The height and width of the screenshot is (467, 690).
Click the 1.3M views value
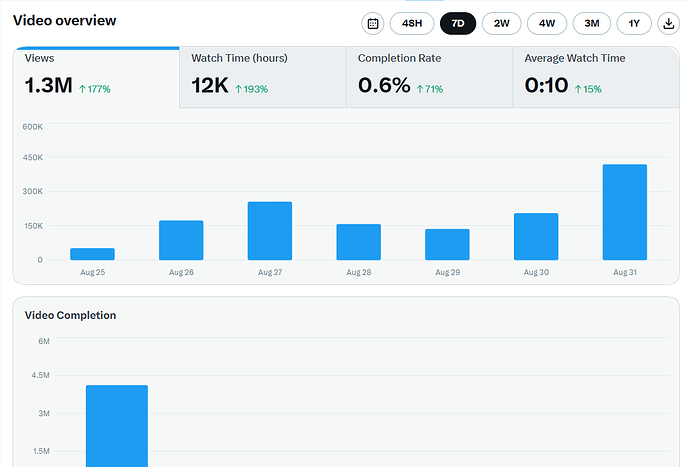pyautogui.click(x=48, y=85)
